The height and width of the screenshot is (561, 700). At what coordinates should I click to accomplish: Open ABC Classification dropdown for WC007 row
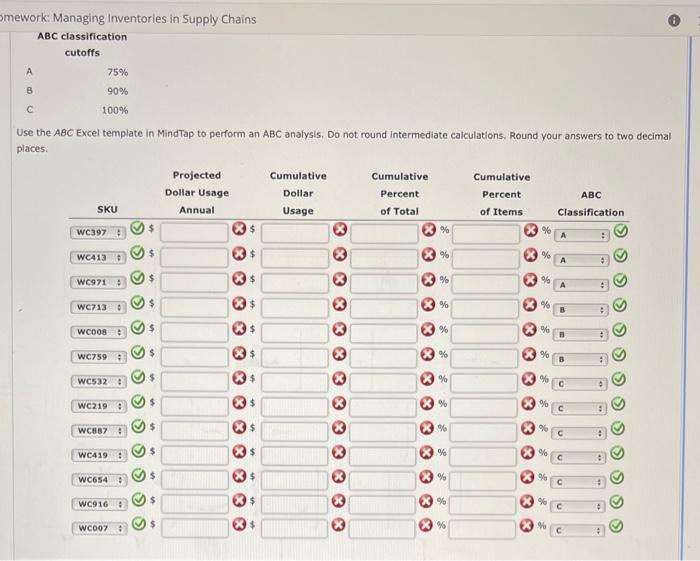click(577, 531)
